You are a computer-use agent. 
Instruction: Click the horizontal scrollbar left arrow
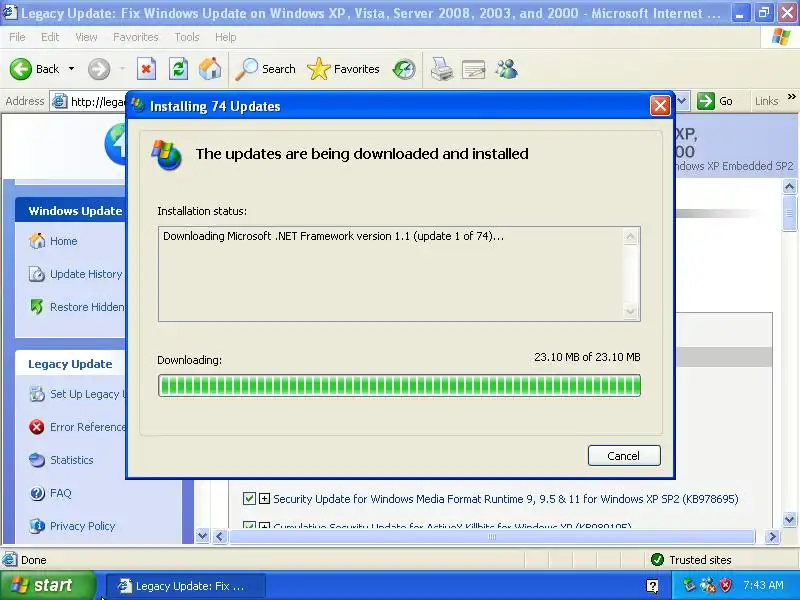(220, 536)
